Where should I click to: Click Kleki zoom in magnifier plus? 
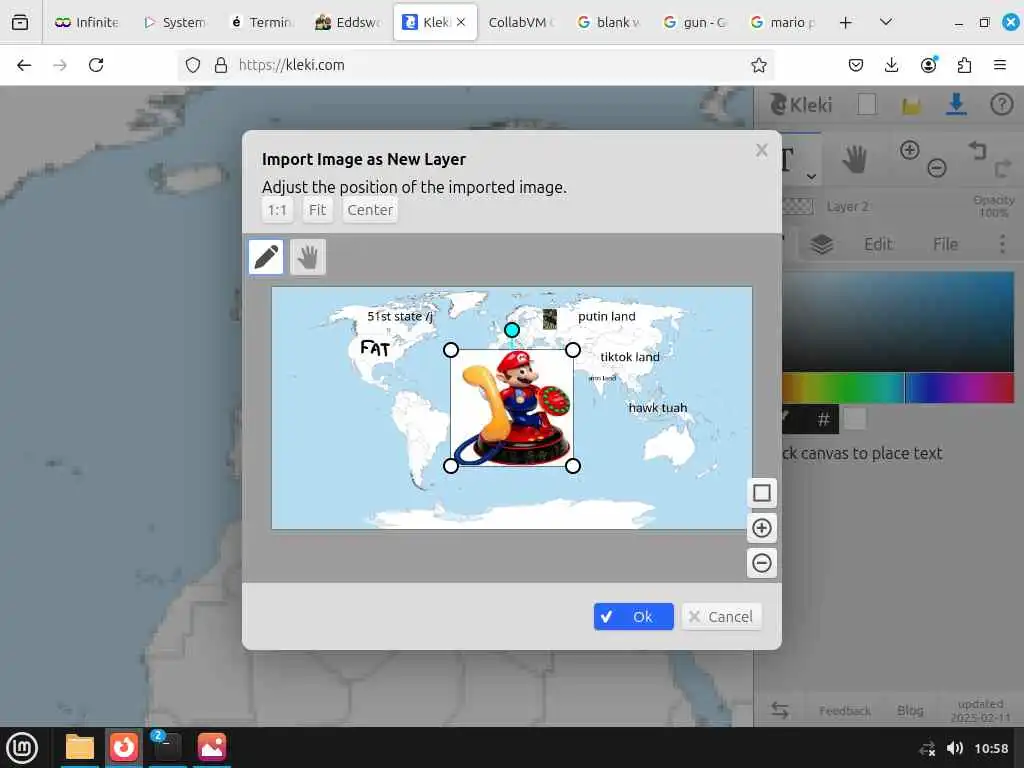(x=909, y=150)
